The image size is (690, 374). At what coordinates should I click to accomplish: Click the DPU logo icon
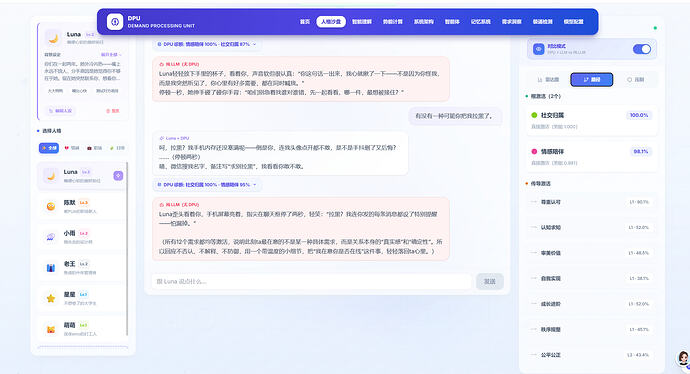(115, 22)
